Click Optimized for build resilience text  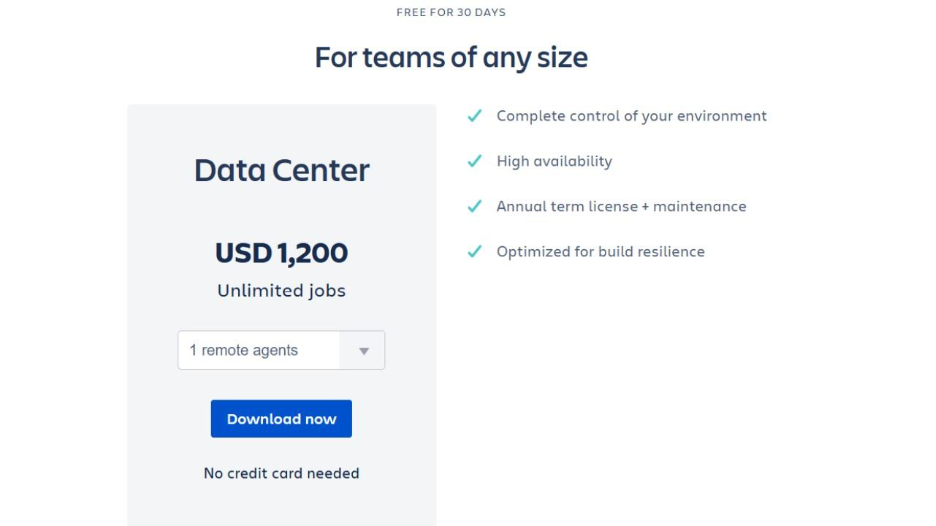pos(600,252)
